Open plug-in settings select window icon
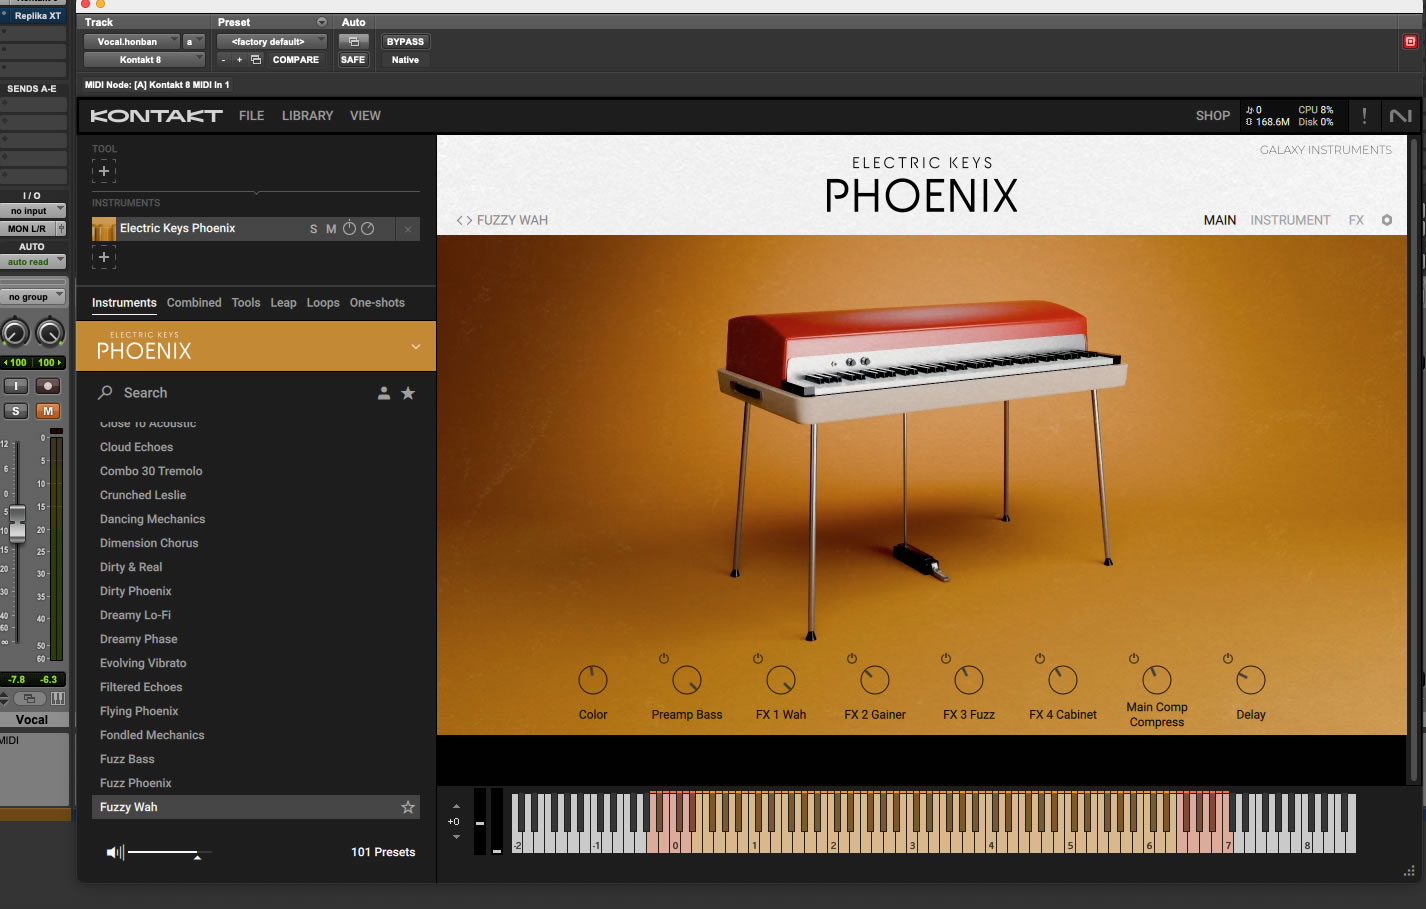Screen dimensions: 1426x909 pyautogui.click(x=256, y=60)
